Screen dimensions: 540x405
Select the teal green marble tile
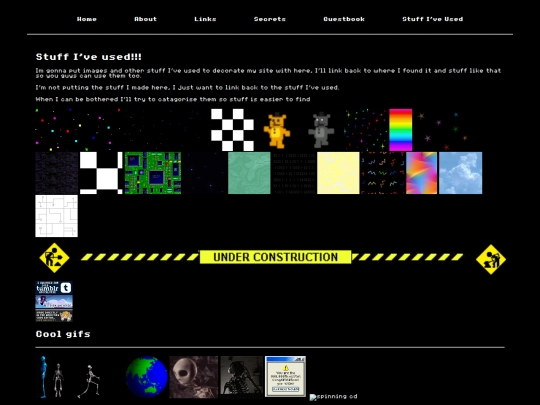point(249,173)
